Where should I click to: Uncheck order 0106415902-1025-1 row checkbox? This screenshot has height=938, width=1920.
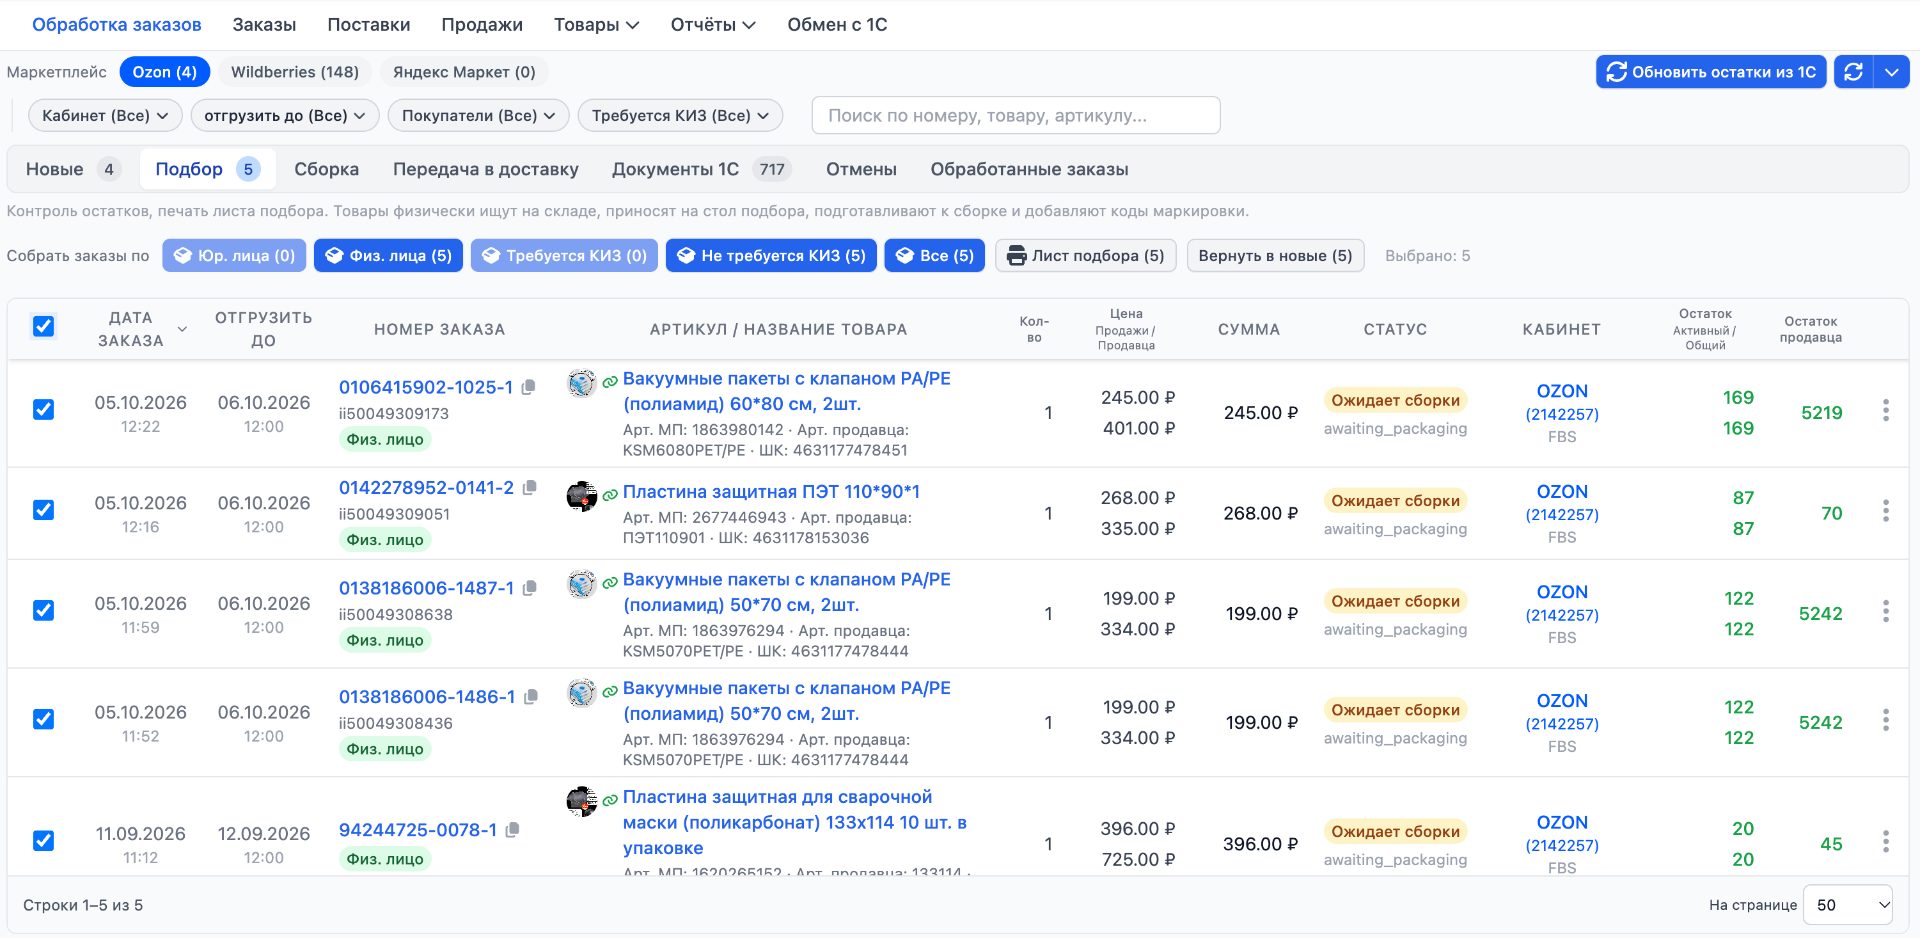click(43, 409)
